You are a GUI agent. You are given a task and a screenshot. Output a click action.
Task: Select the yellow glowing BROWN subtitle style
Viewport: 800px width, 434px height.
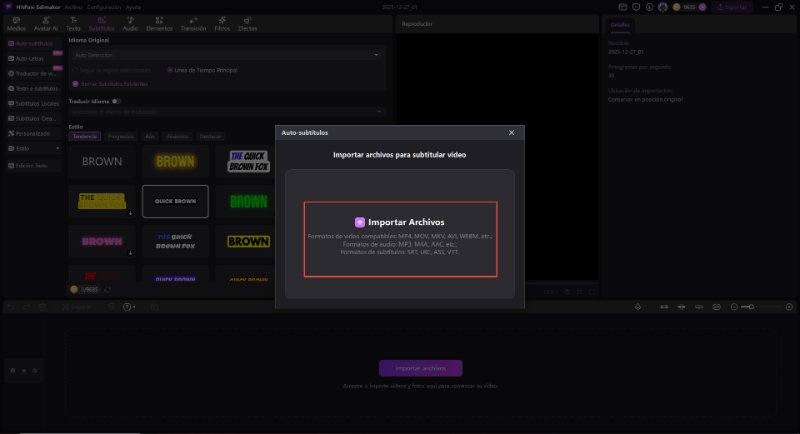pos(175,160)
